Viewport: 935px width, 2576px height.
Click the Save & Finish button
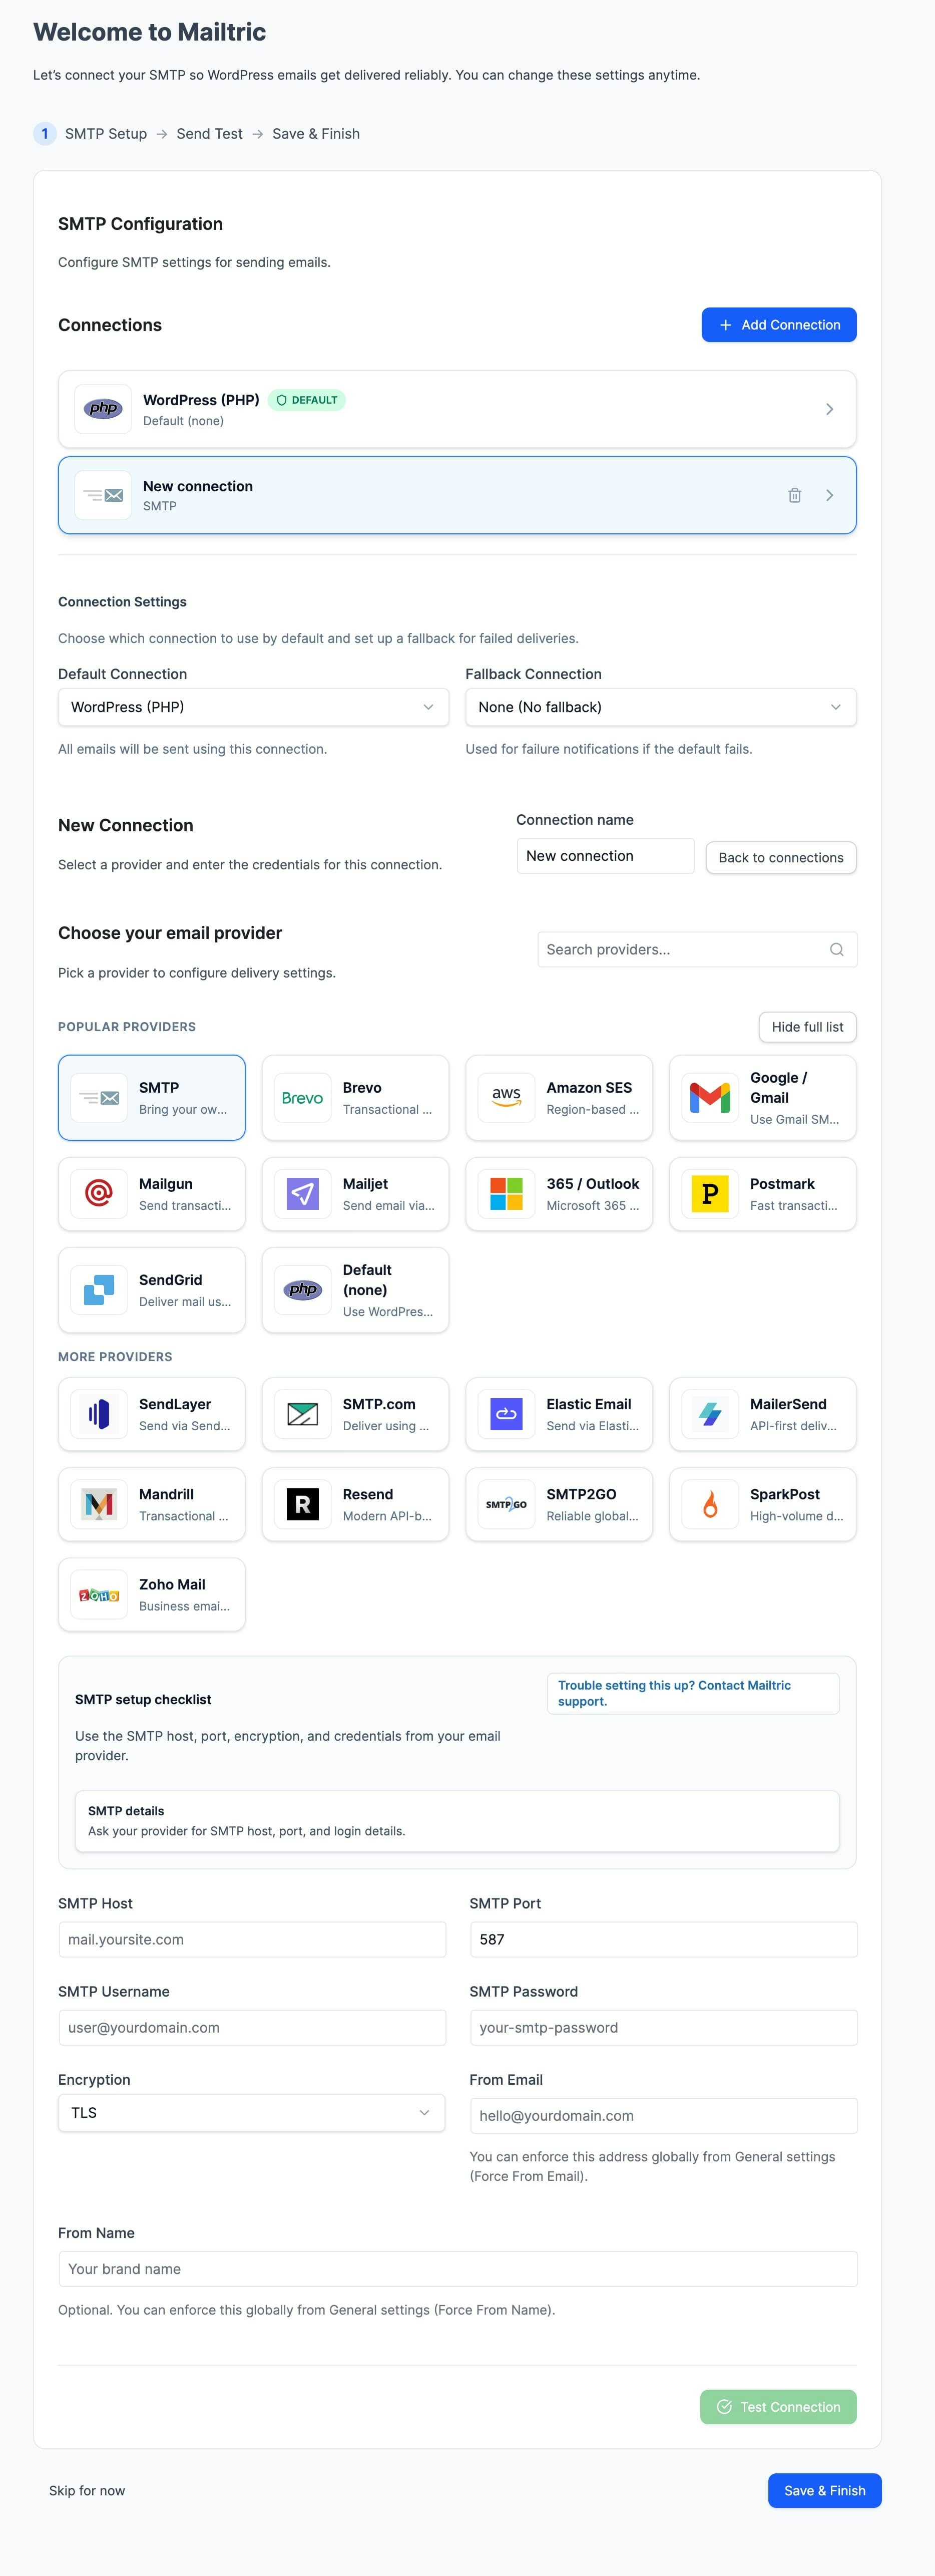point(824,2490)
